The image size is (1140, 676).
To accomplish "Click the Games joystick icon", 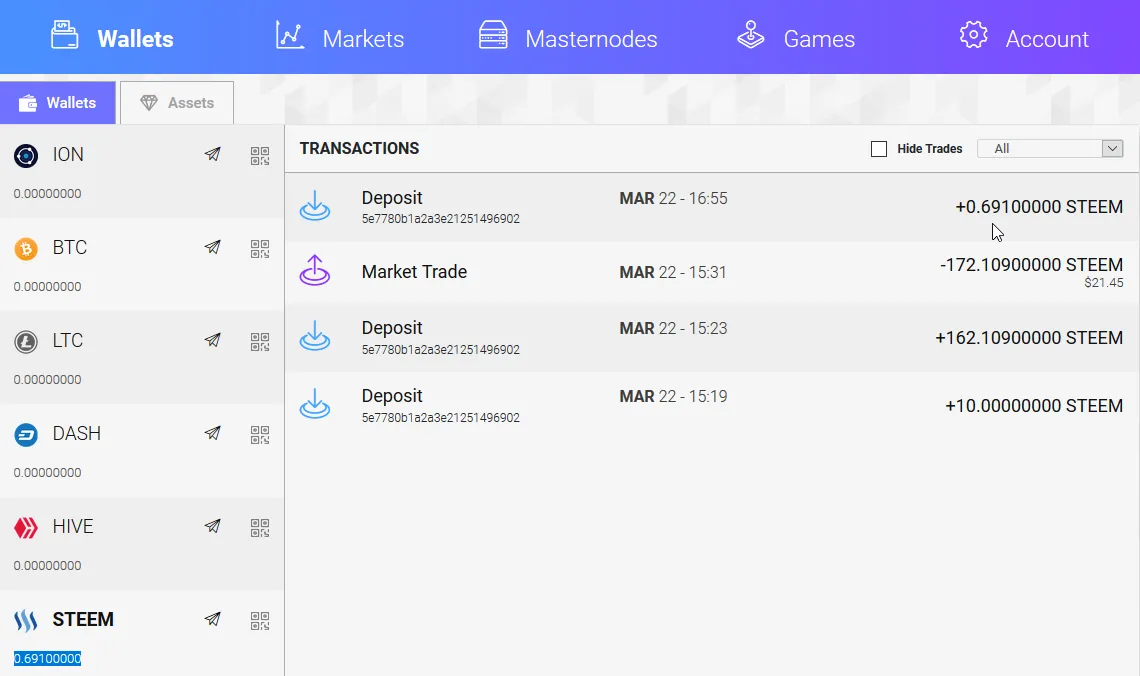I will (750, 35).
